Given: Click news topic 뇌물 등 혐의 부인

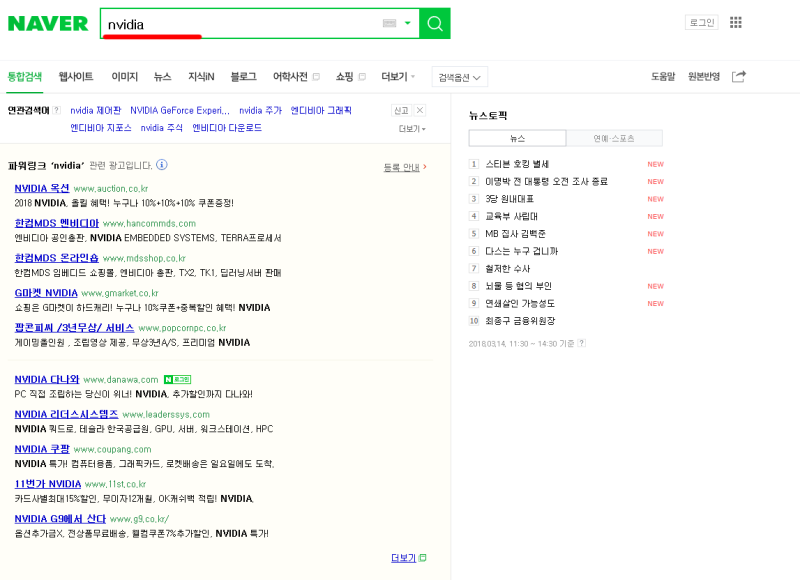Looking at the screenshot, I should point(518,286).
